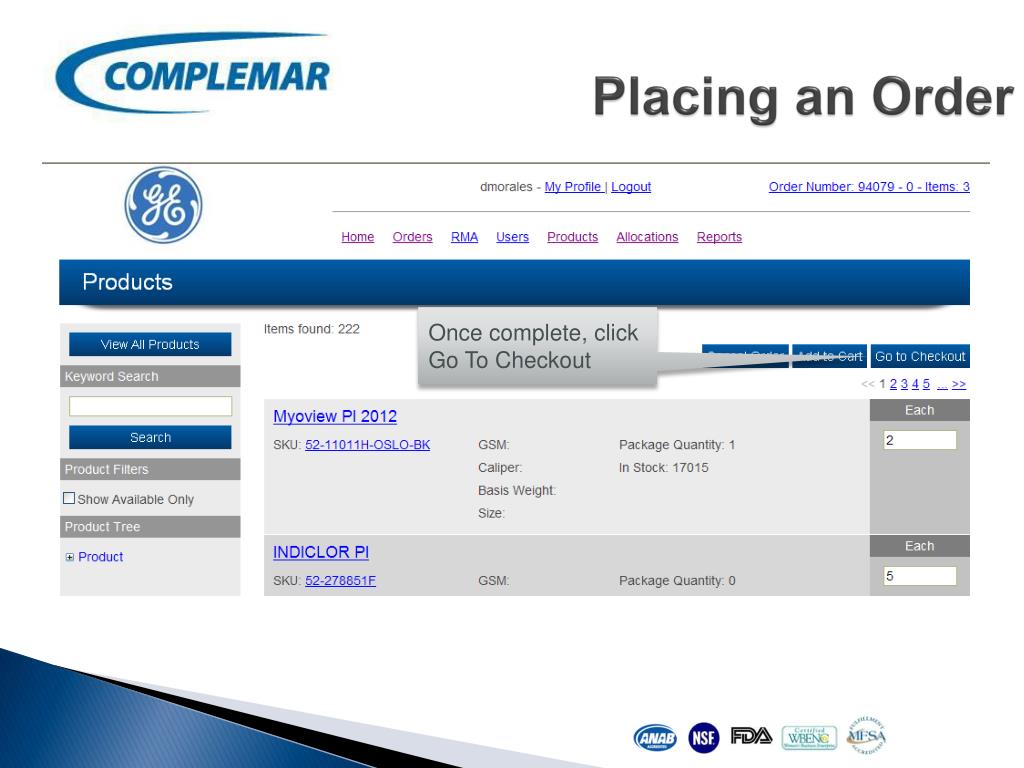This screenshot has width=1024, height=768.
Task: Click the Search button
Action: click(x=150, y=438)
